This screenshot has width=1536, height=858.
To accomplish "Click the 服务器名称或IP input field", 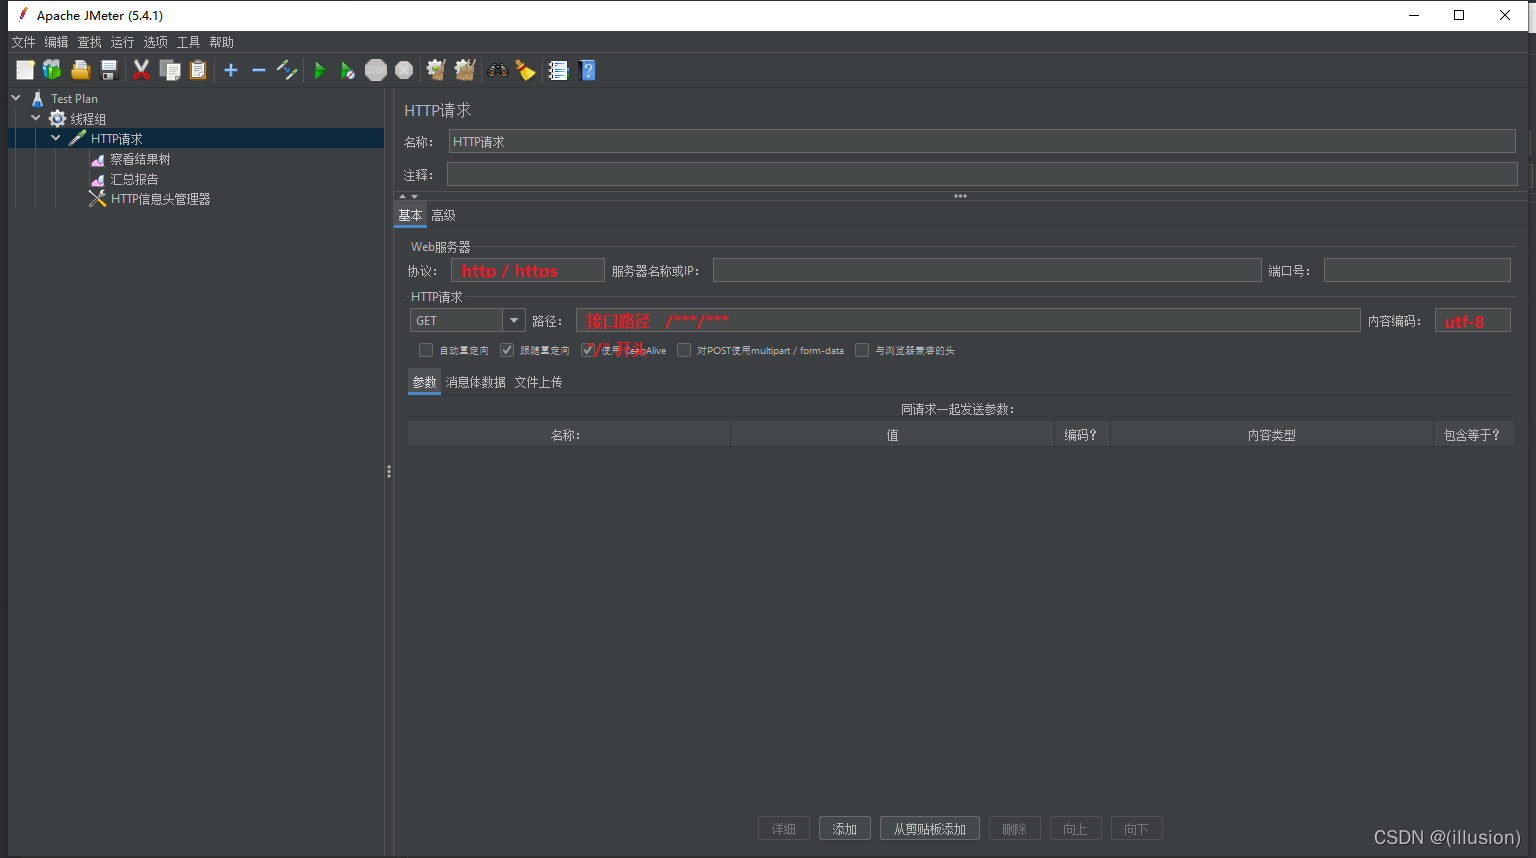I will coord(986,271).
